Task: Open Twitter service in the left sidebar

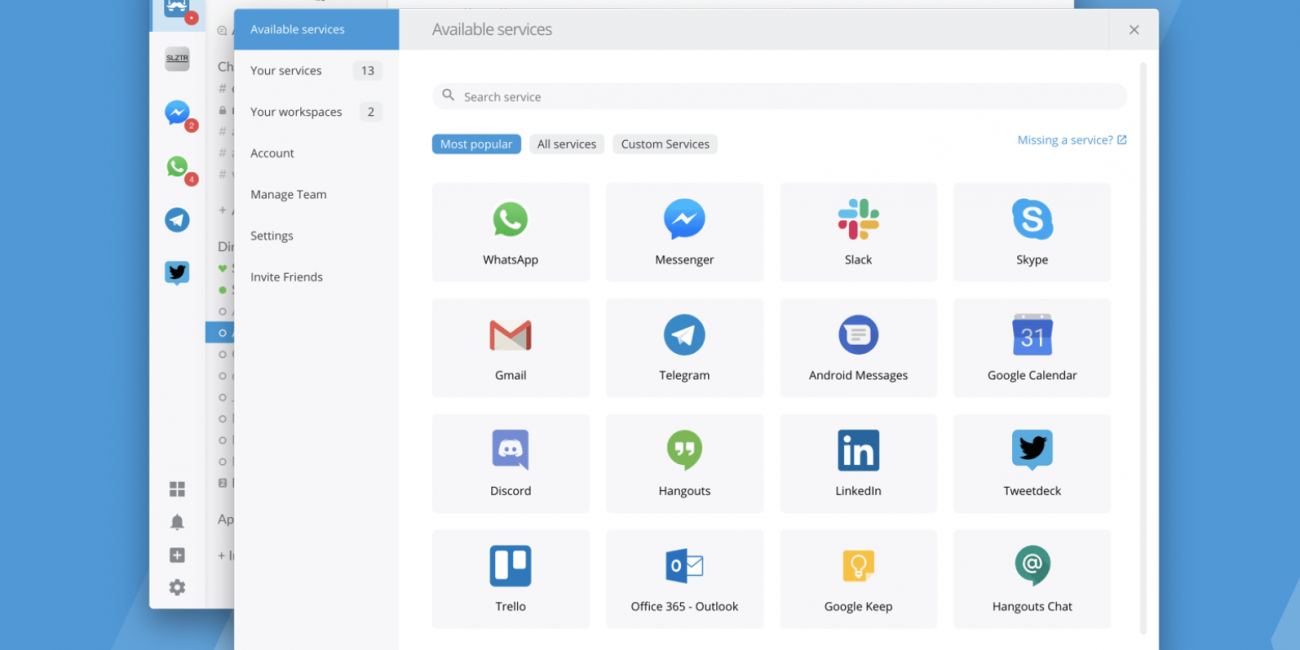Action: (x=177, y=273)
